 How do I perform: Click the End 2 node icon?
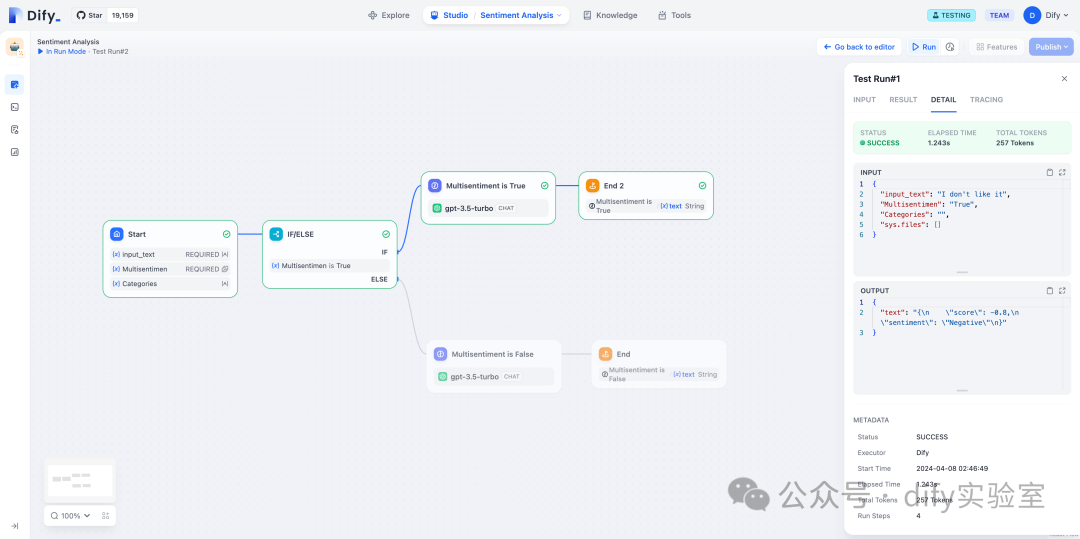pyautogui.click(x=592, y=185)
